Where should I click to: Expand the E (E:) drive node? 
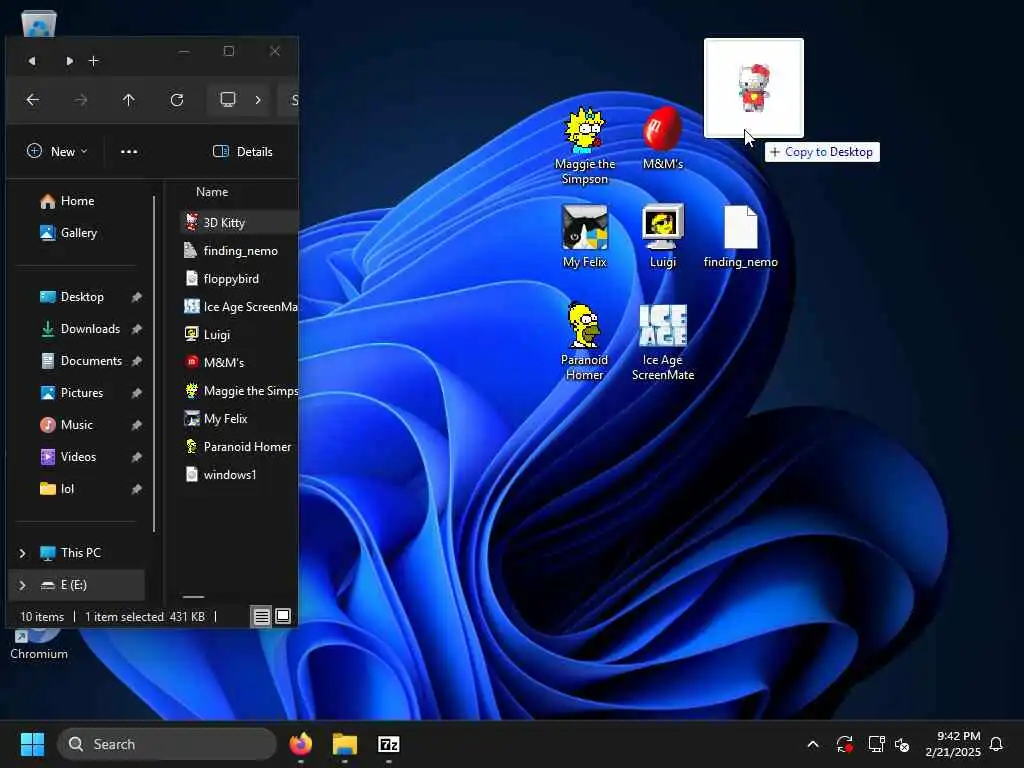[x=22, y=585]
